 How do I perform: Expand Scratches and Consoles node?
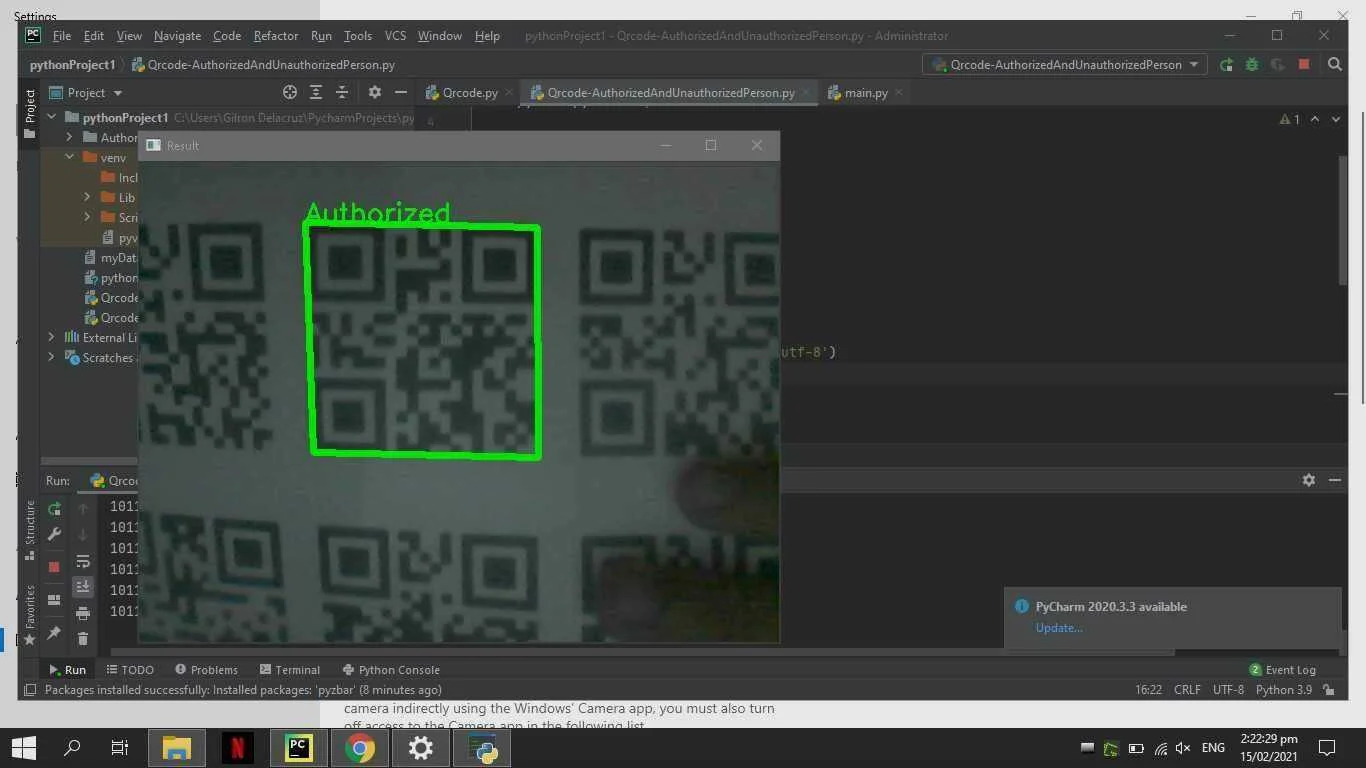[x=52, y=357]
